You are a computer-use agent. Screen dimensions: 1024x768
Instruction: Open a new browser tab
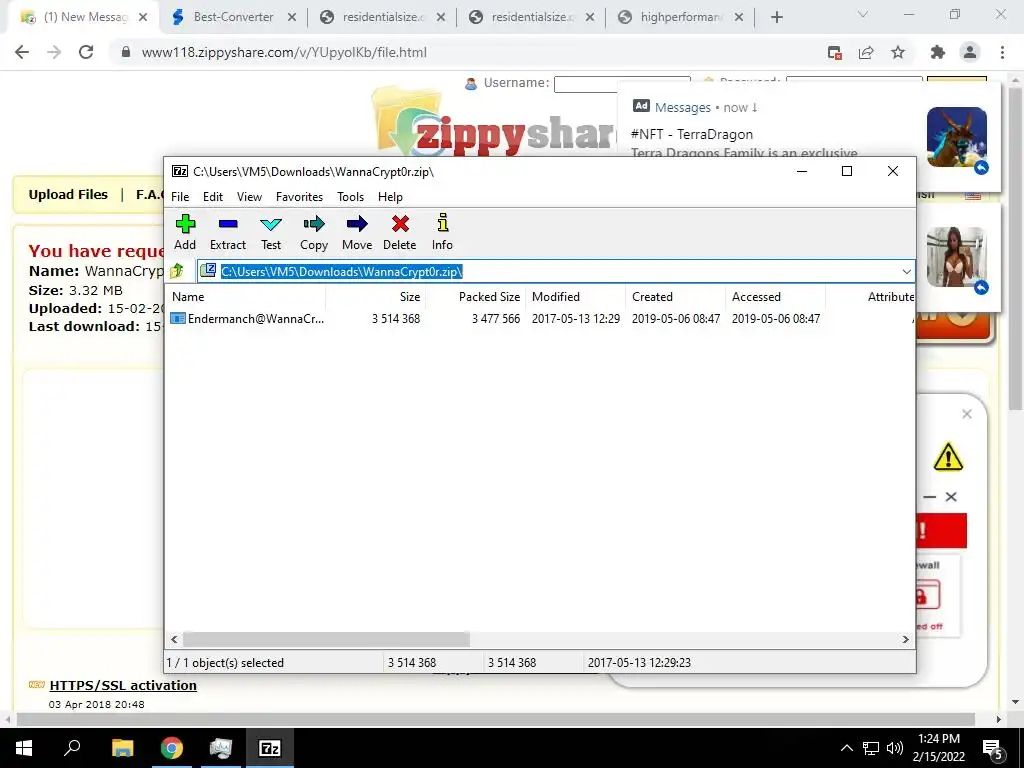[x=776, y=18]
